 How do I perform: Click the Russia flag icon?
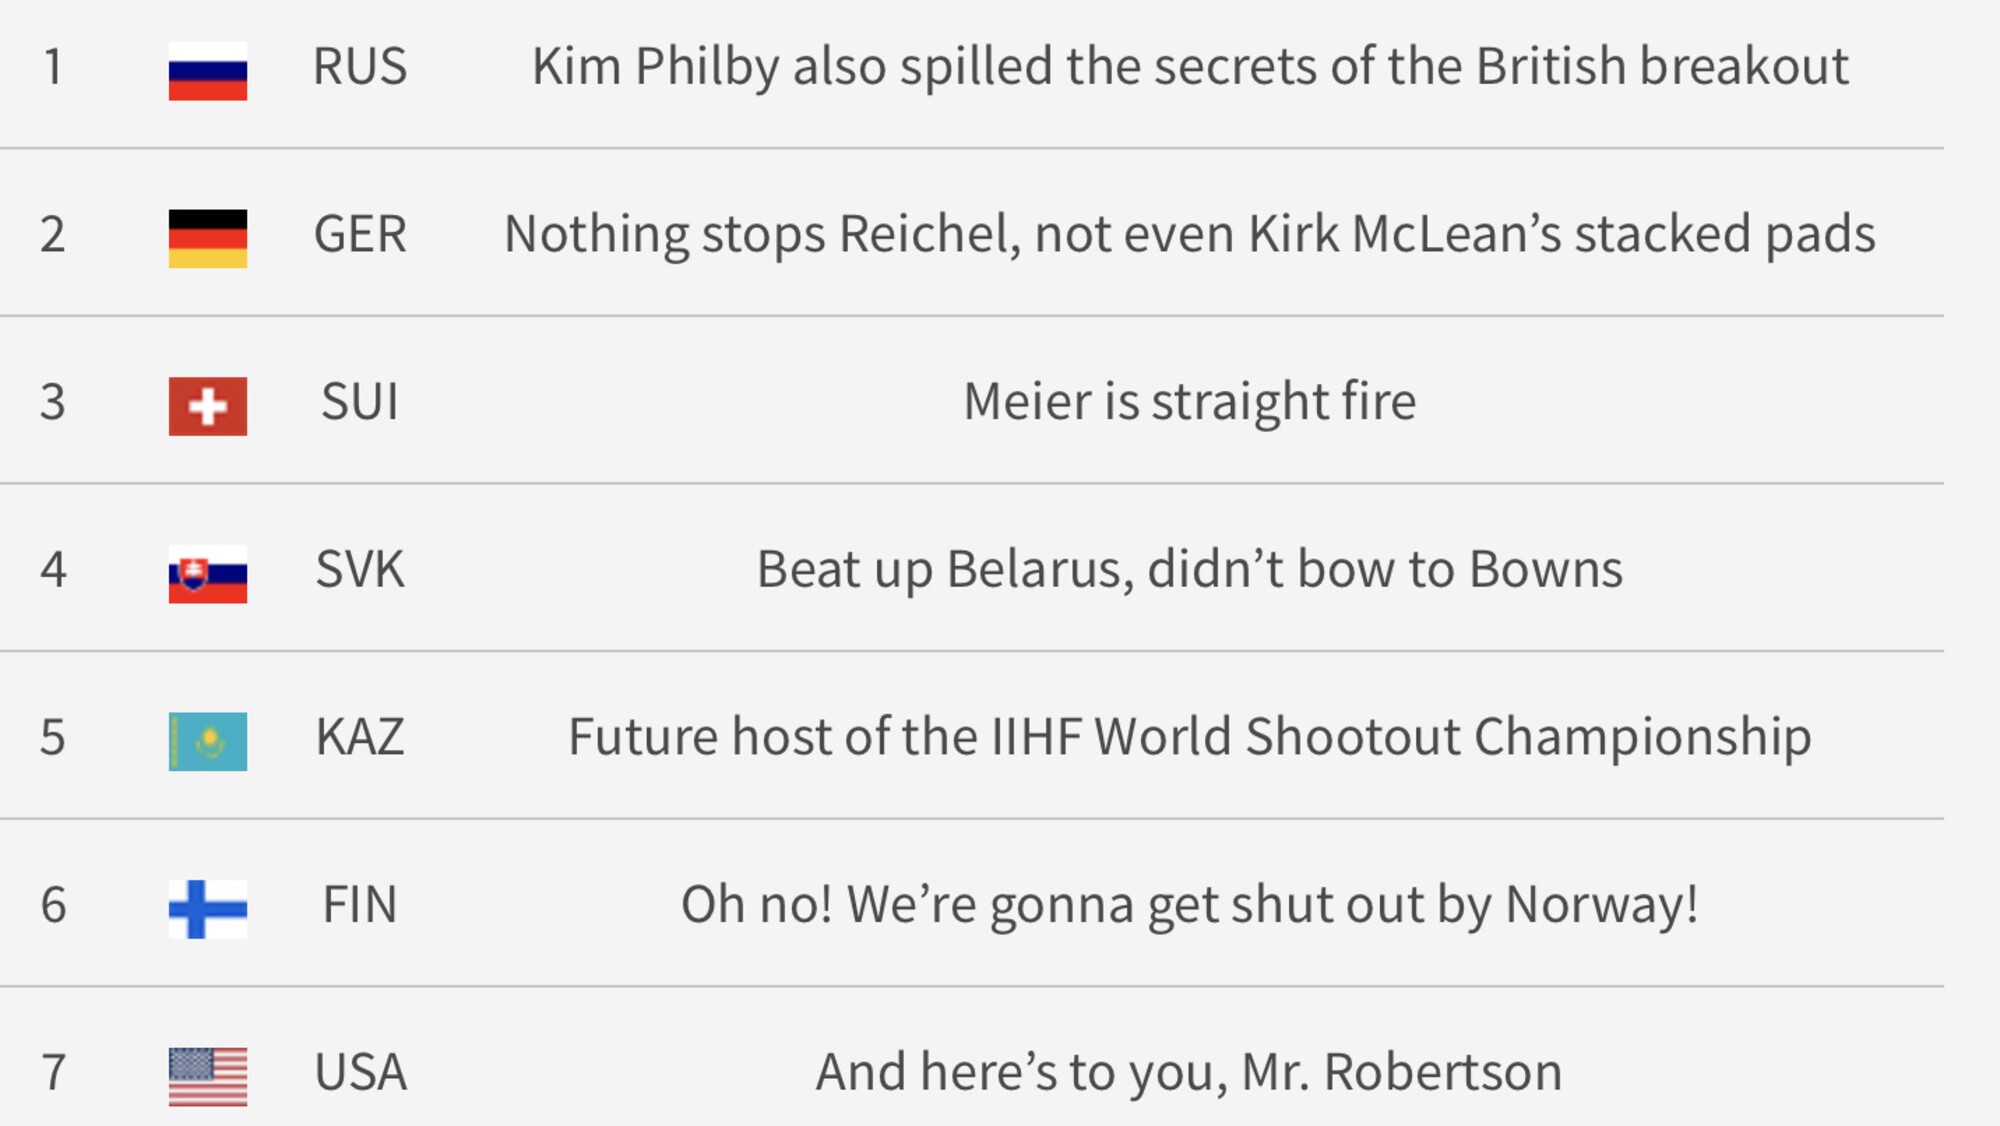(x=207, y=71)
